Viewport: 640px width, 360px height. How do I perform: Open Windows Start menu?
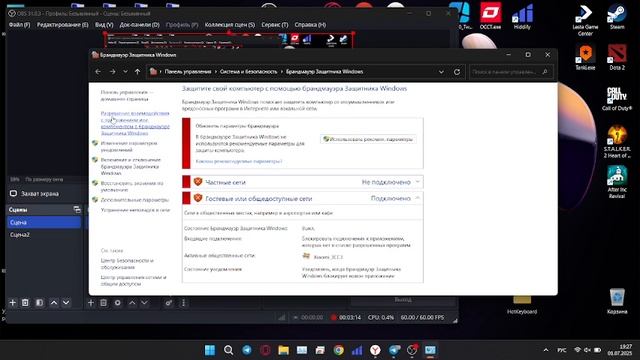coord(210,350)
